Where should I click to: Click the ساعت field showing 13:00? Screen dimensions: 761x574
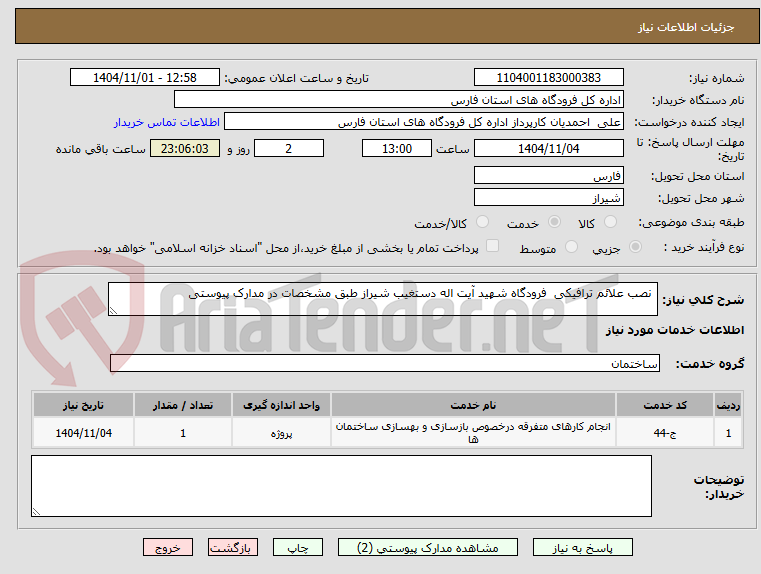point(397,148)
